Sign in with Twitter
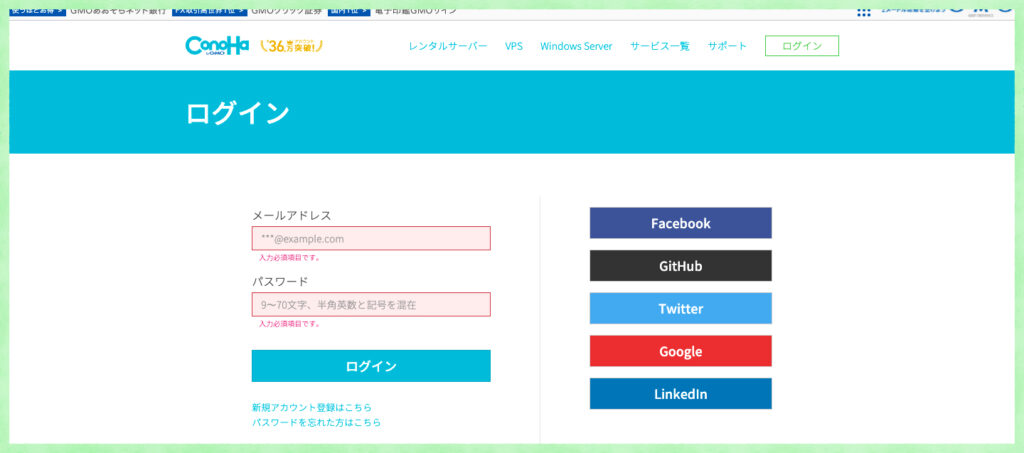 click(680, 308)
